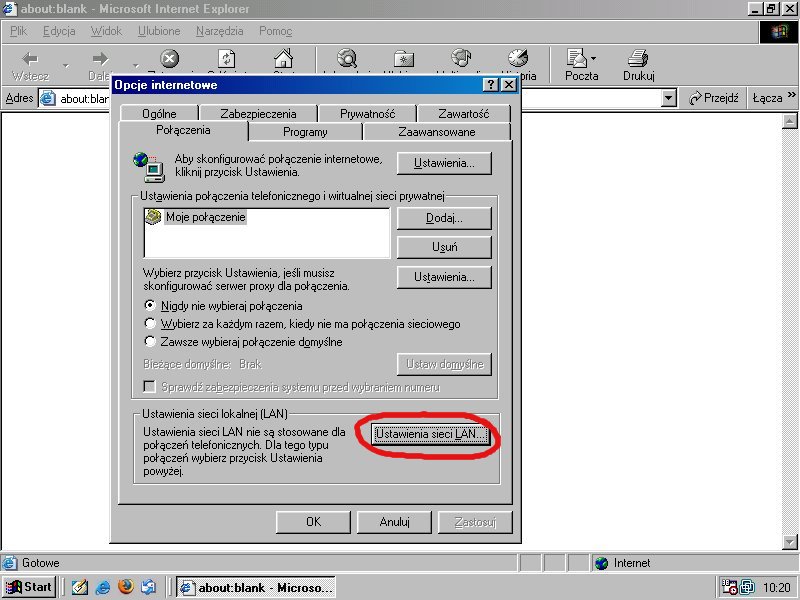The image size is (800, 600).
Task: Switch to the Ogólne tab
Action: click(160, 113)
